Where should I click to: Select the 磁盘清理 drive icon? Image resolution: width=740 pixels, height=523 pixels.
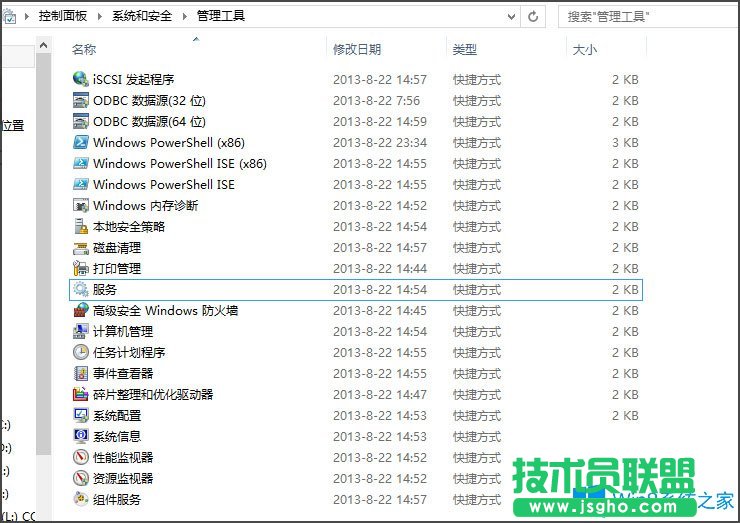tap(81, 247)
